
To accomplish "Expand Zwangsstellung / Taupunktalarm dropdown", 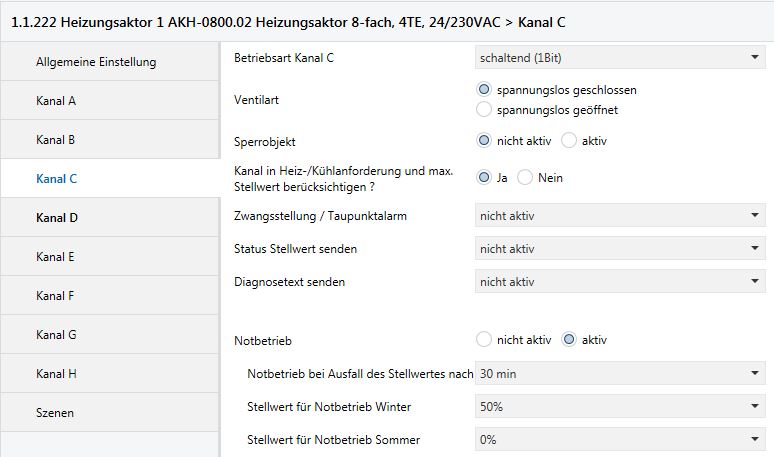I will 619,215.
